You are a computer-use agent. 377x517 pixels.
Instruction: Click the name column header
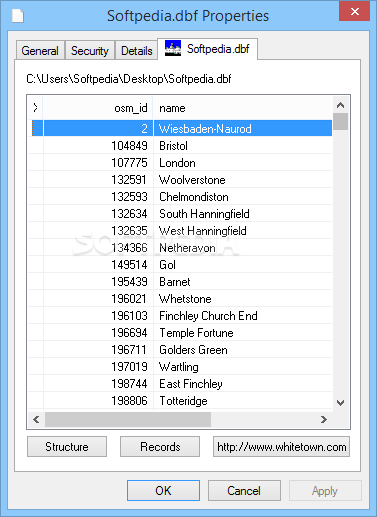coord(243,108)
